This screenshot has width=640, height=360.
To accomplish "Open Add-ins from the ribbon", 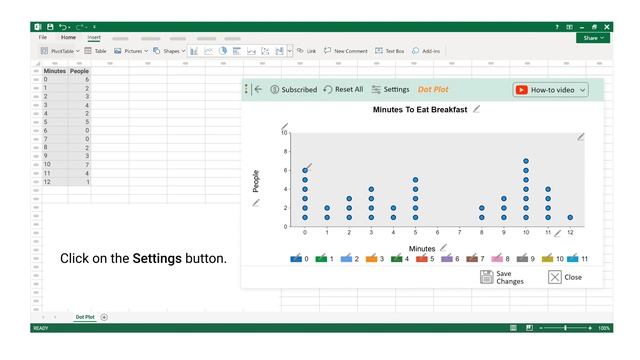I will (x=426, y=51).
